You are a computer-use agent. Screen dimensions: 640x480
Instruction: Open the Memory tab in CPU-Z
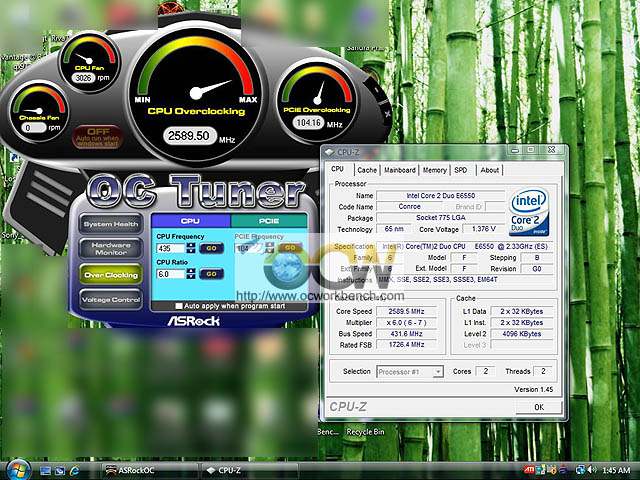434,170
